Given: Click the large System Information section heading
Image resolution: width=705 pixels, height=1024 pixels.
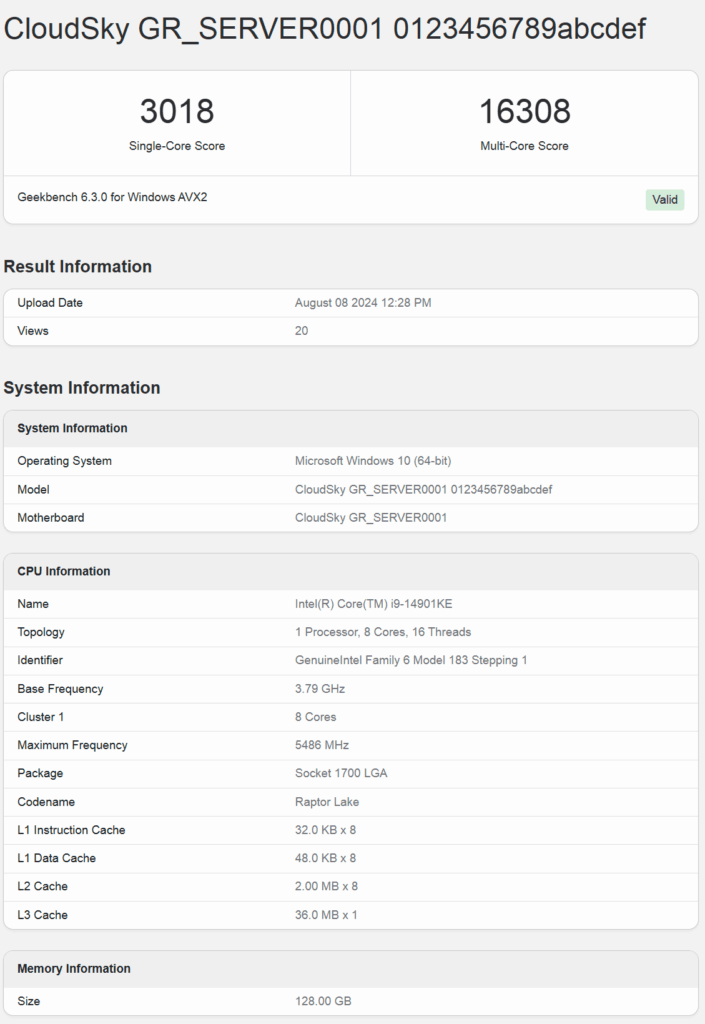Looking at the screenshot, I should (82, 388).
